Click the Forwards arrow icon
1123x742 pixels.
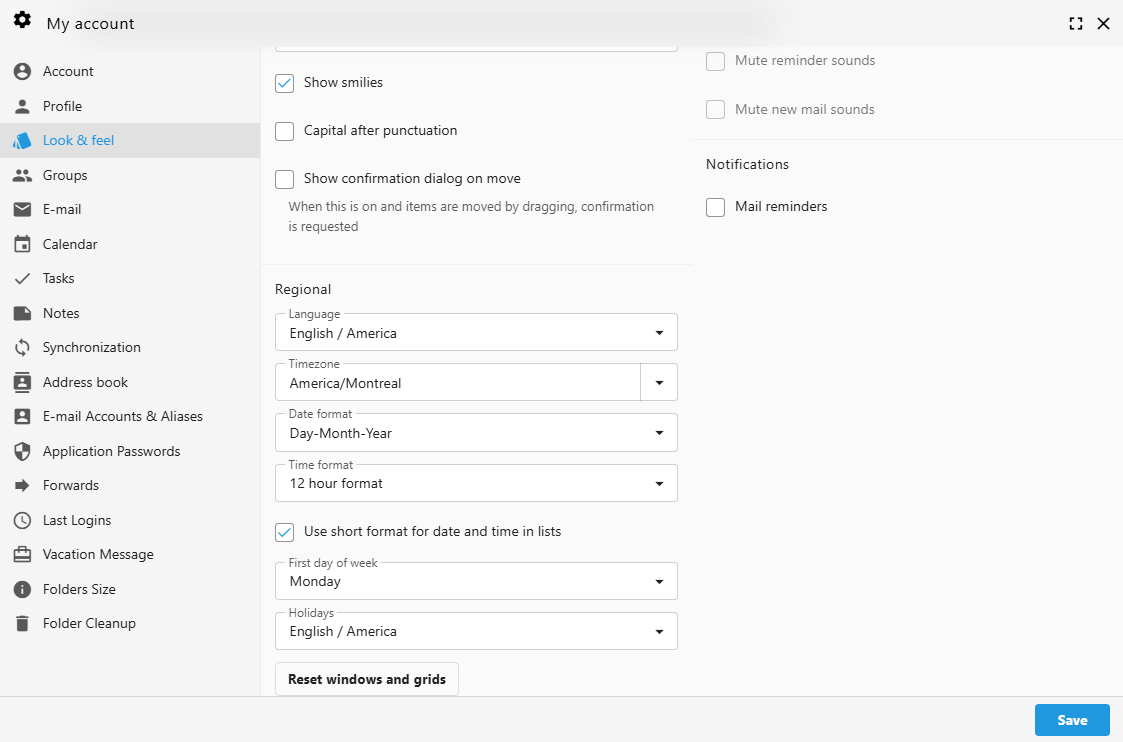(x=23, y=485)
